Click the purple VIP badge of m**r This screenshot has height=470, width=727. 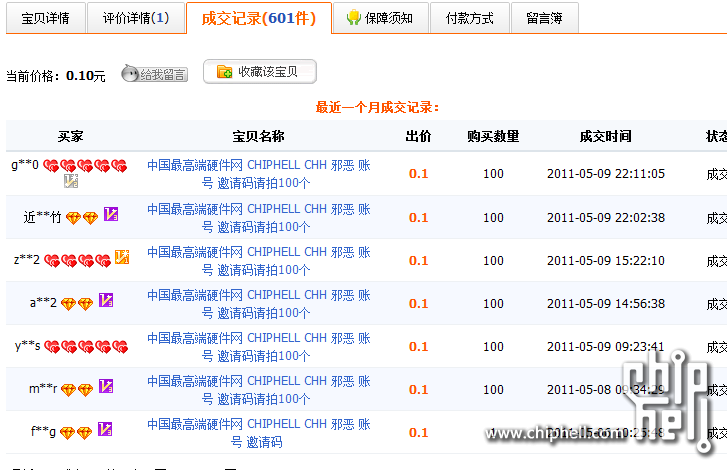(106, 386)
